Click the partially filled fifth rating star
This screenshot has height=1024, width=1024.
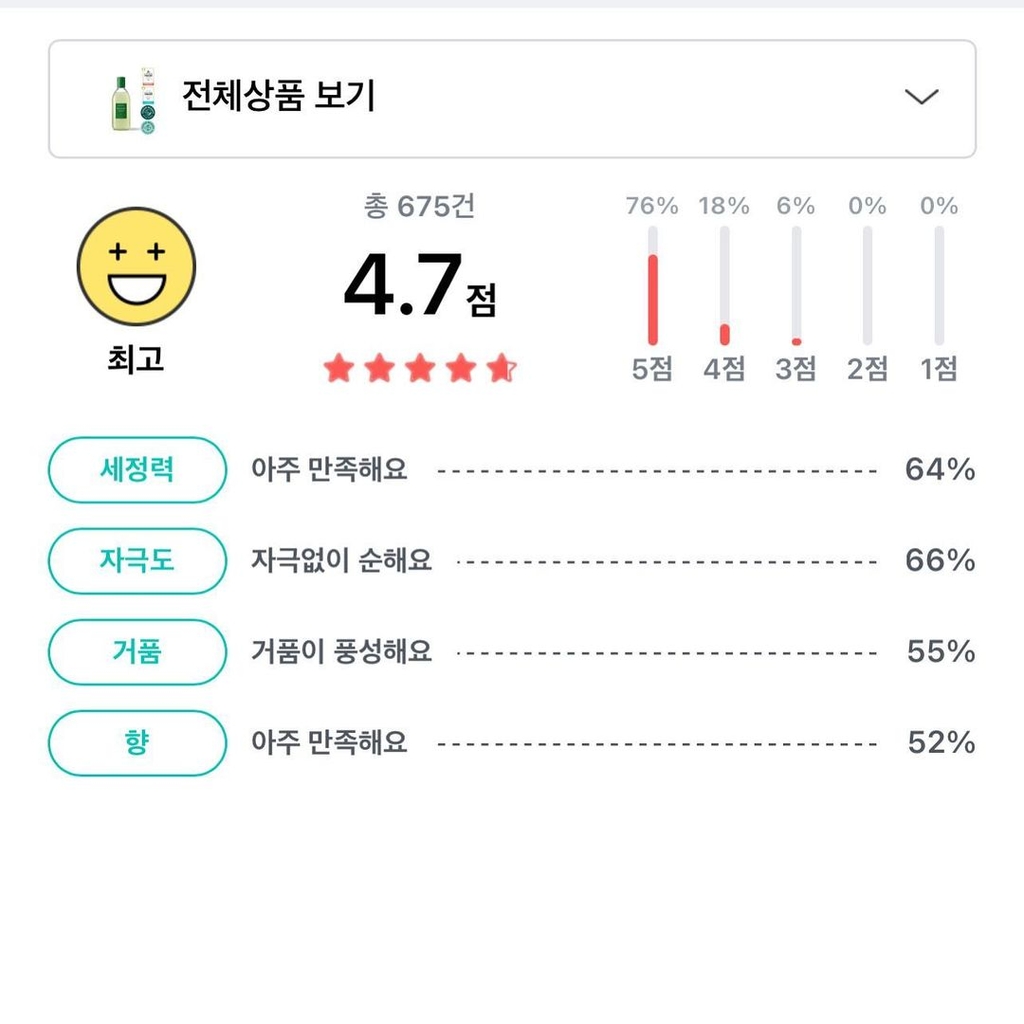click(502, 368)
